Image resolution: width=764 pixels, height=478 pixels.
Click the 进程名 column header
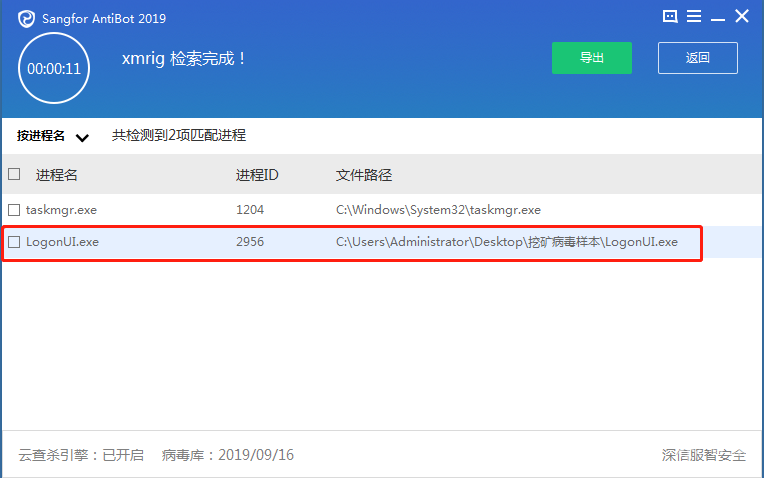(57, 175)
